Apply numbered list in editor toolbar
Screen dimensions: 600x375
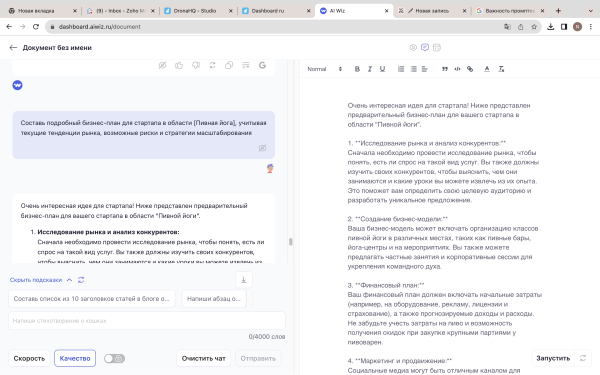[x=401, y=69]
